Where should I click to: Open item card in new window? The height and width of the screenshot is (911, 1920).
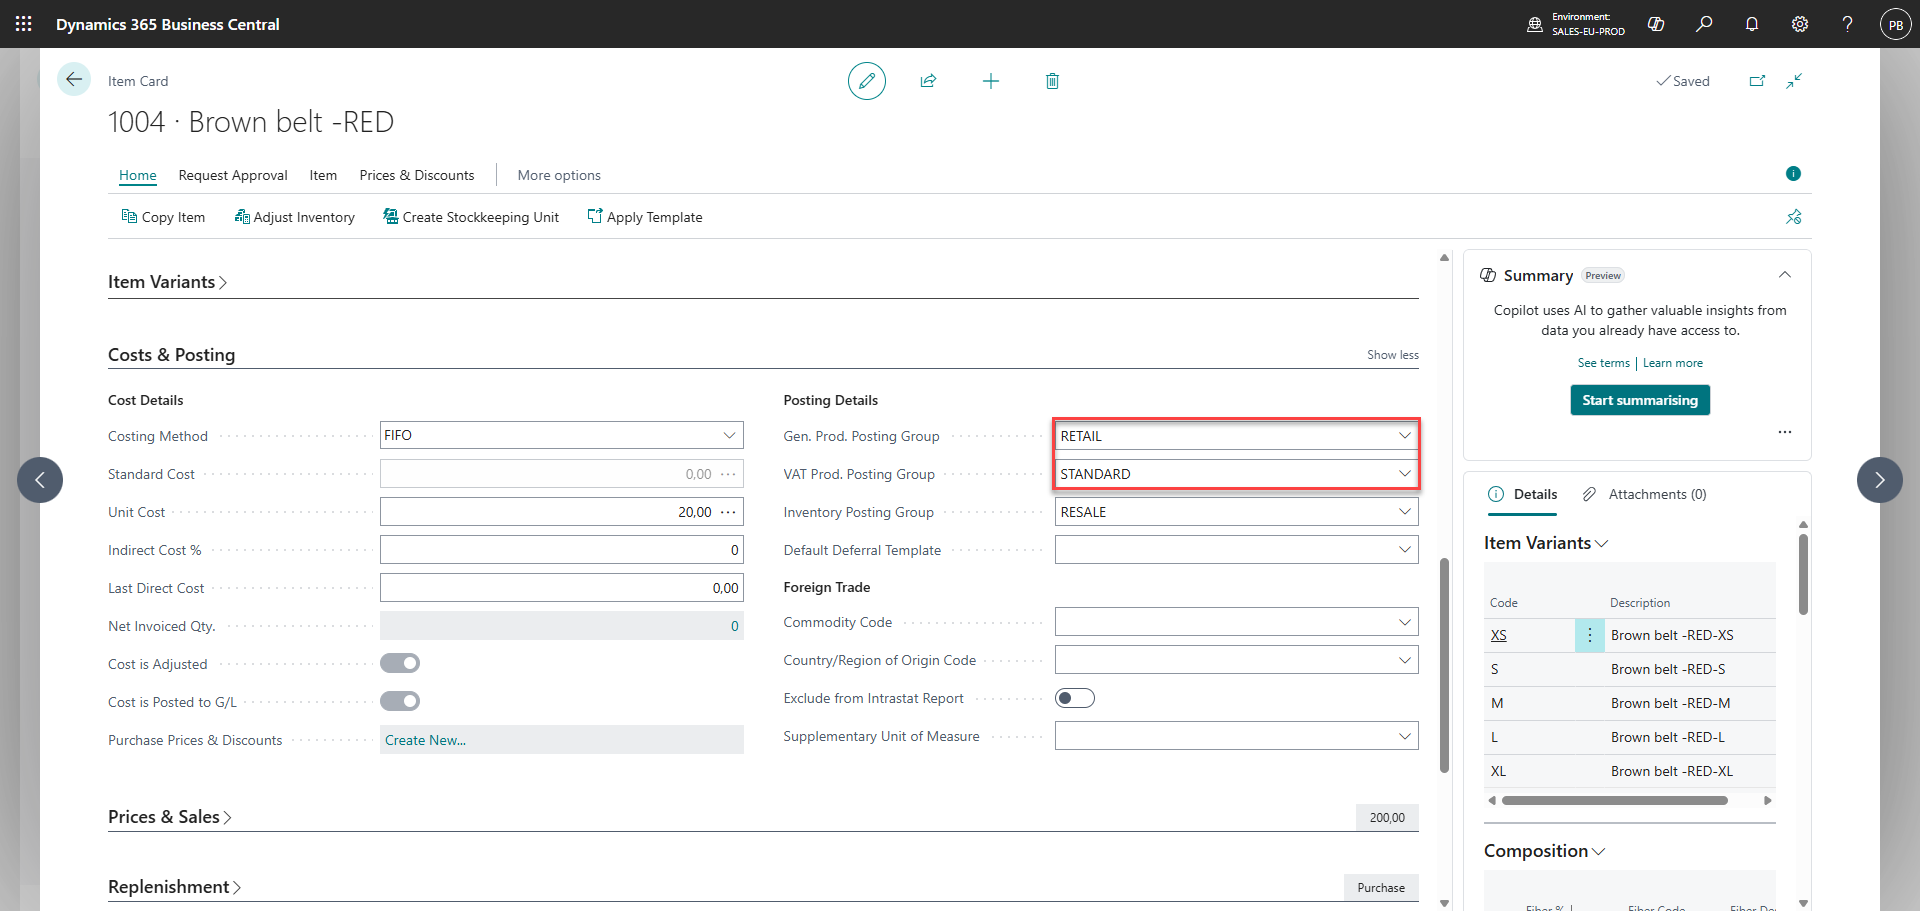(x=1757, y=81)
